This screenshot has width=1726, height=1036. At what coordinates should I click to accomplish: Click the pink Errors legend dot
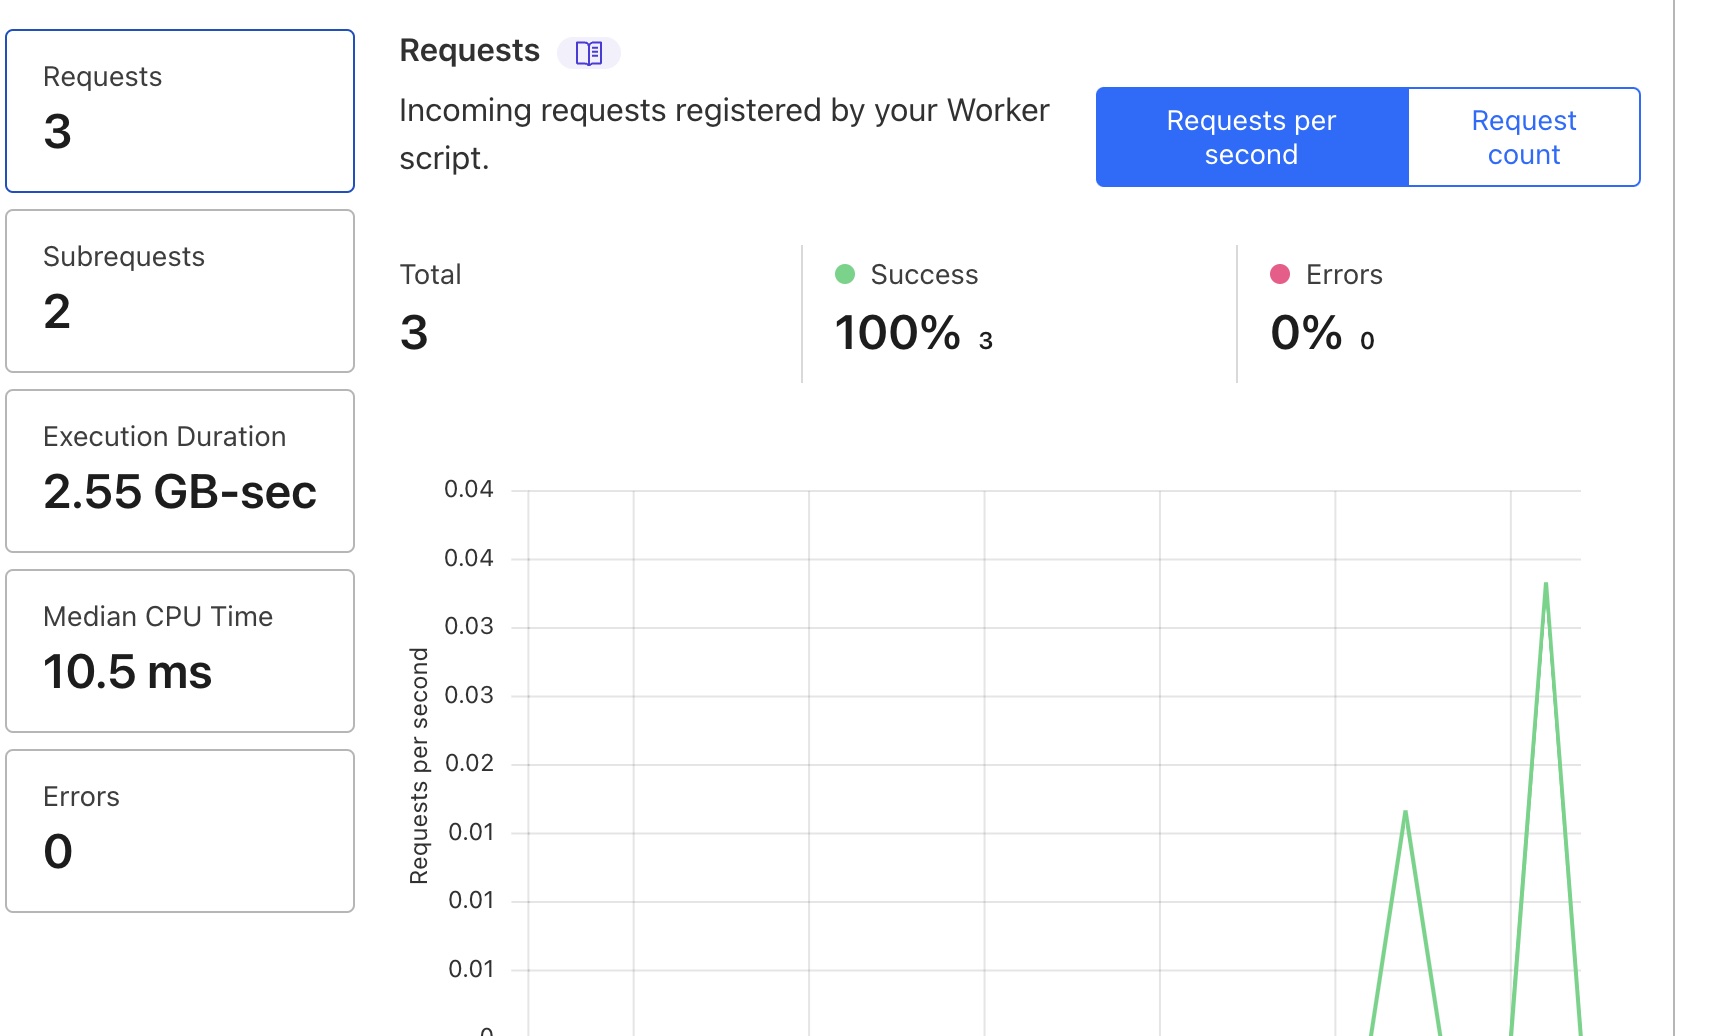(x=1280, y=272)
